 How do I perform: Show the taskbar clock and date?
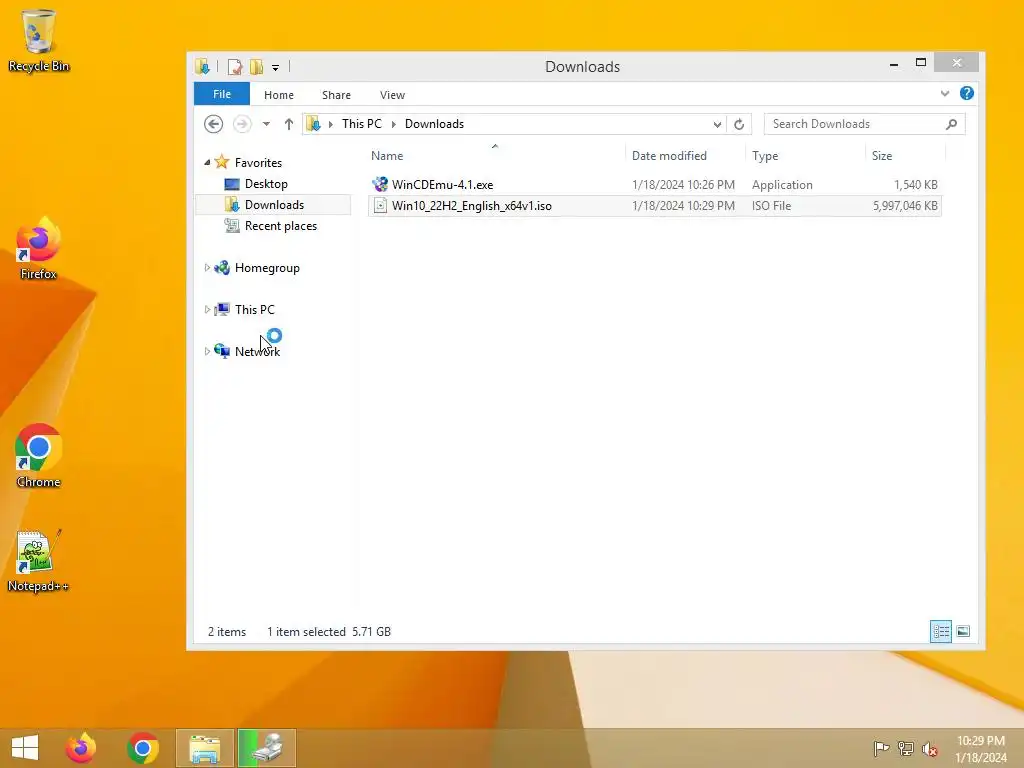pyautogui.click(x=981, y=749)
